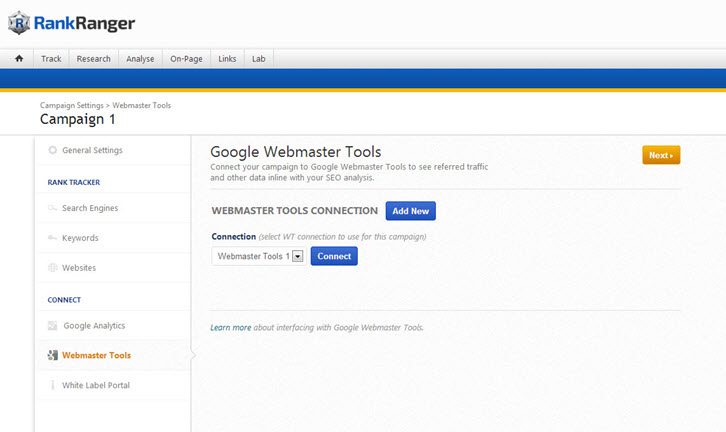Select the Analyse menu item
Screen dimensions: 726x432
coord(140,59)
